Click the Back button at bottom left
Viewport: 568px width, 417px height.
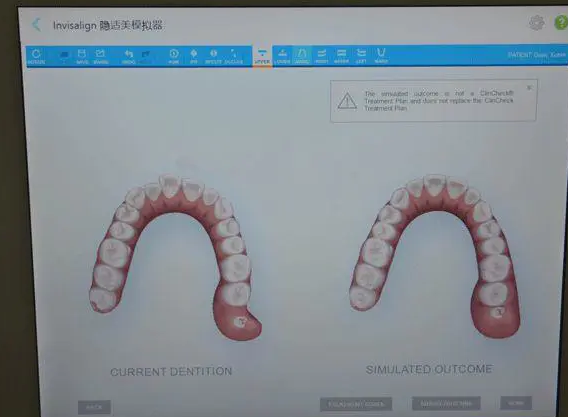pos(94,407)
